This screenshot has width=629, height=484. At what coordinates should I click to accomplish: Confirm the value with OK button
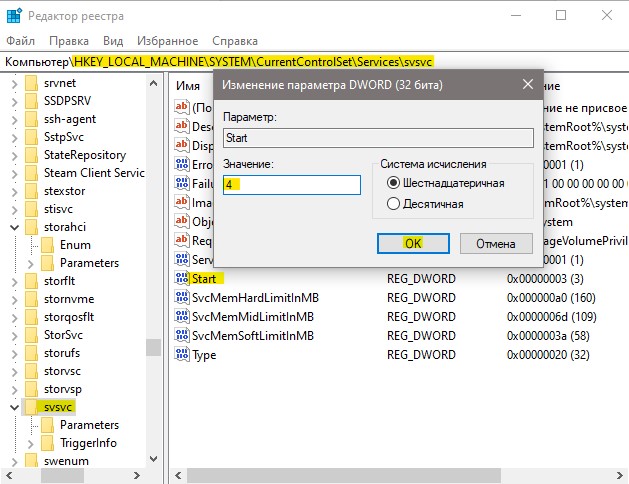tap(413, 243)
